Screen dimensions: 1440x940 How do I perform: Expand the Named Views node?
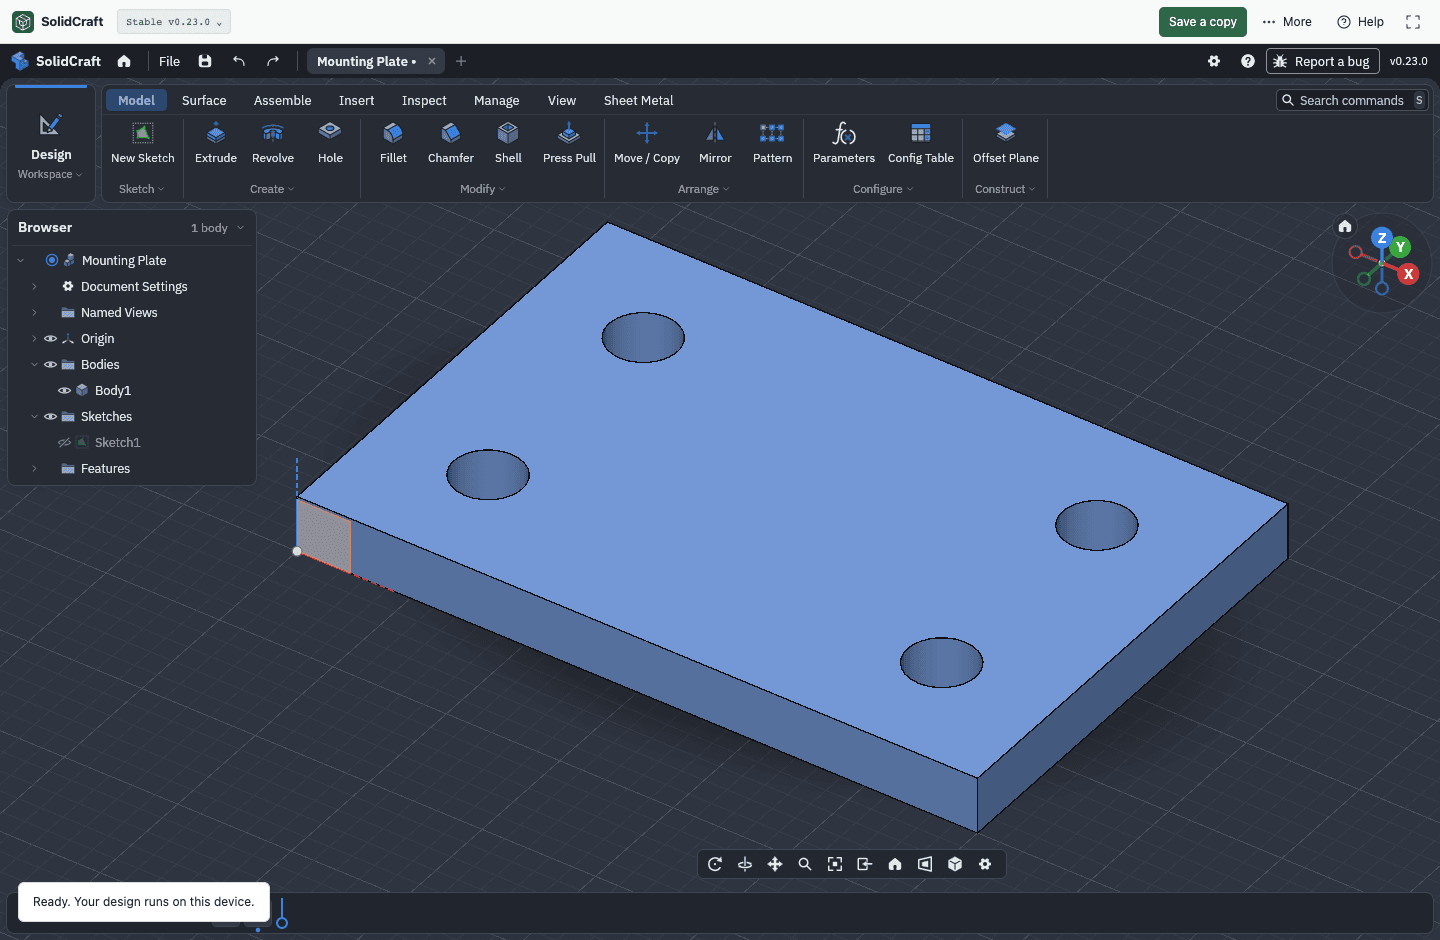tap(34, 313)
